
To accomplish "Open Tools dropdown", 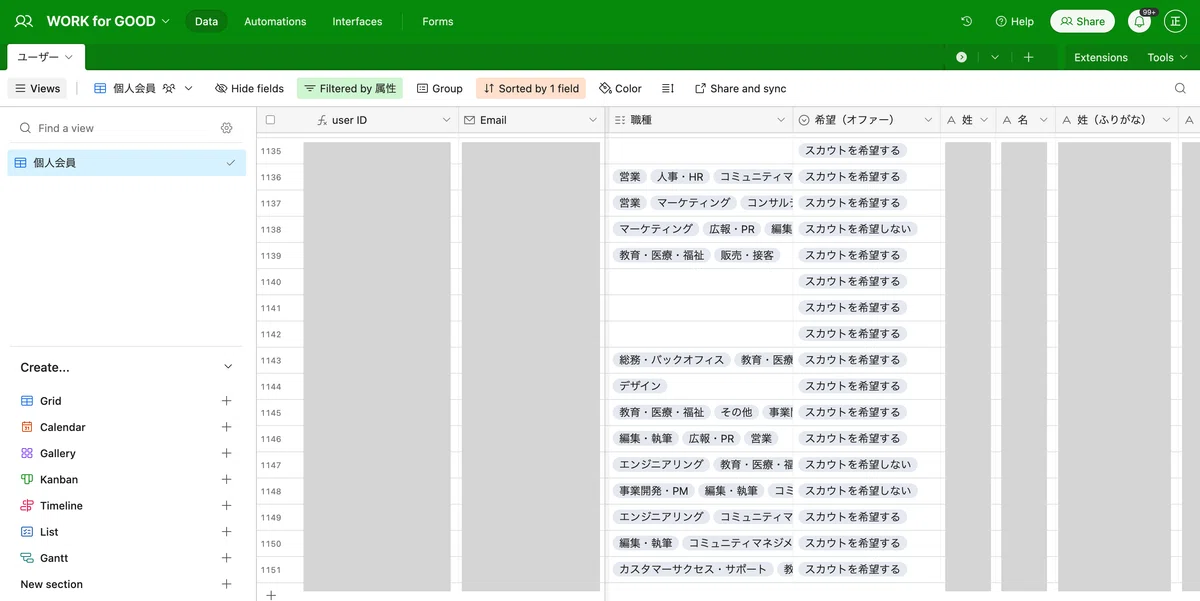I will tap(1166, 57).
